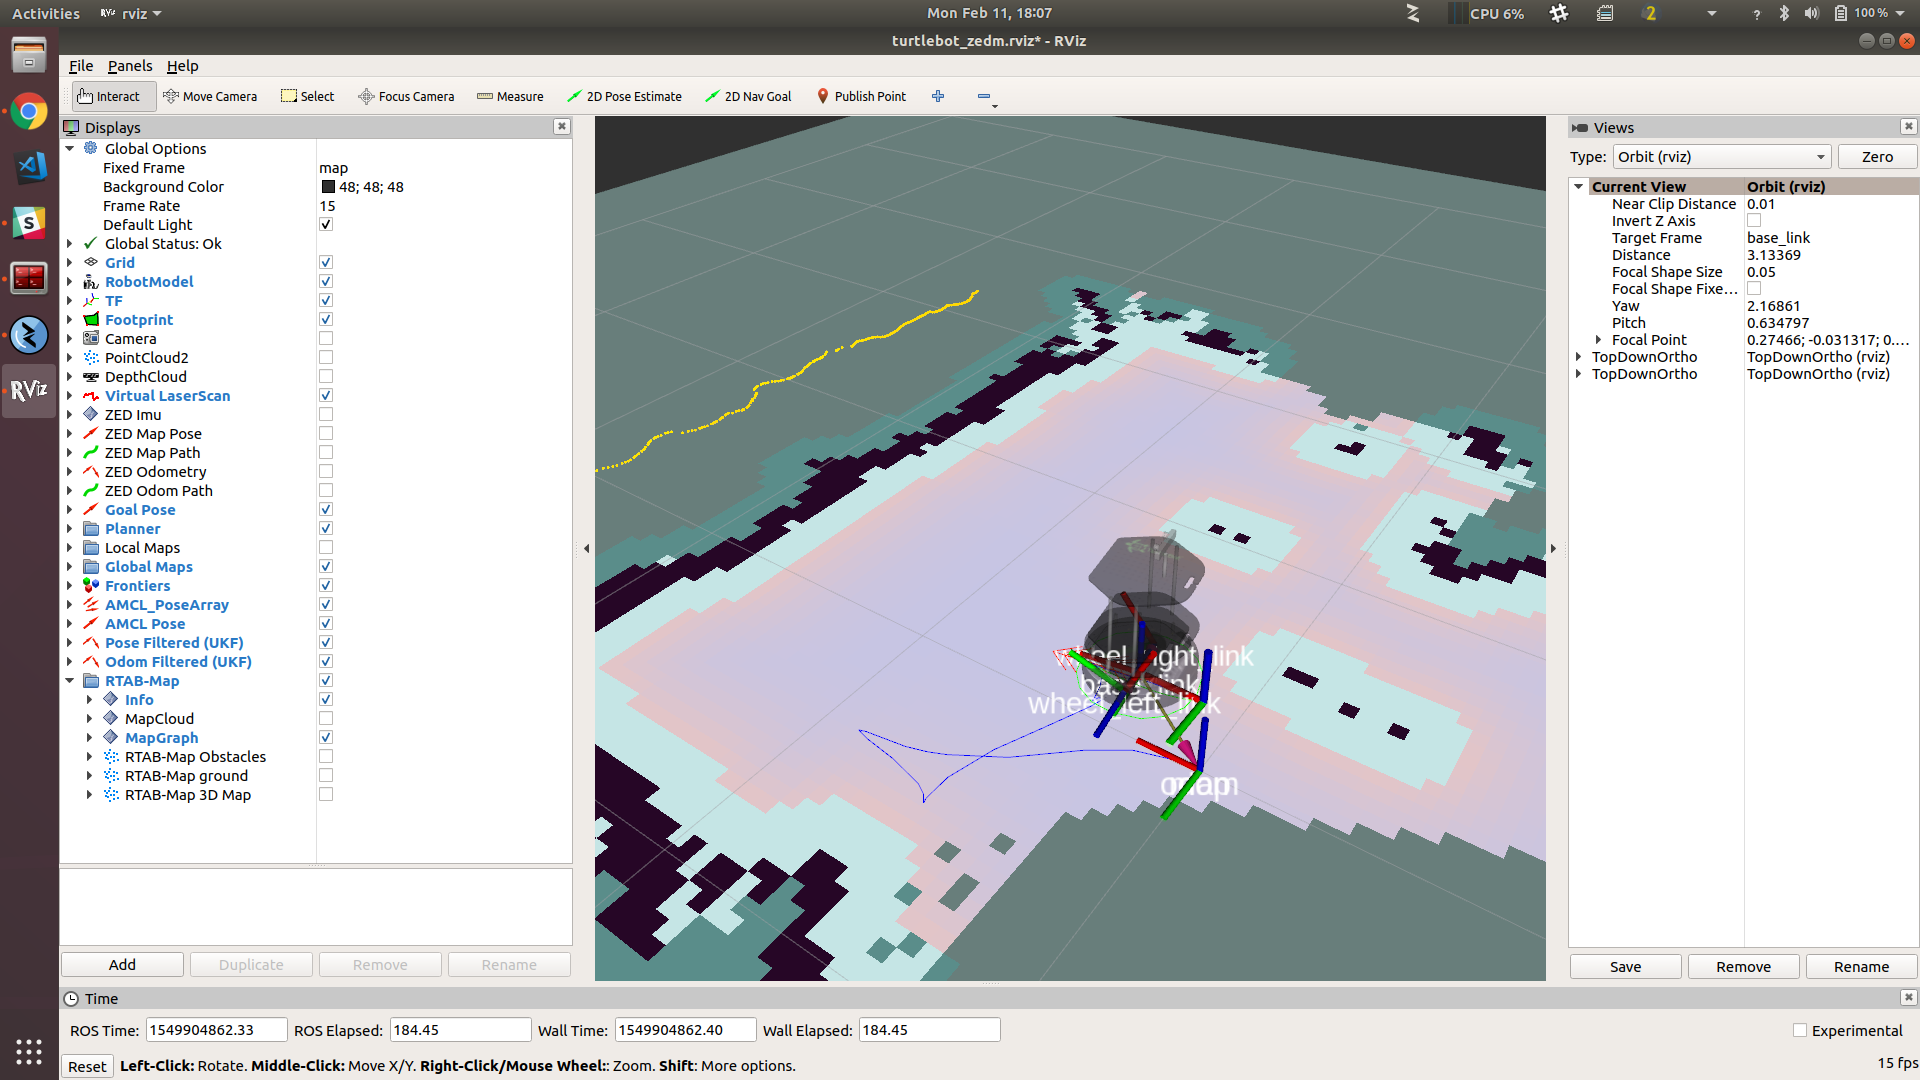Select the 2D Pose Estimate tool
This screenshot has height=1080, width=1920.
(x=624, y=96)
